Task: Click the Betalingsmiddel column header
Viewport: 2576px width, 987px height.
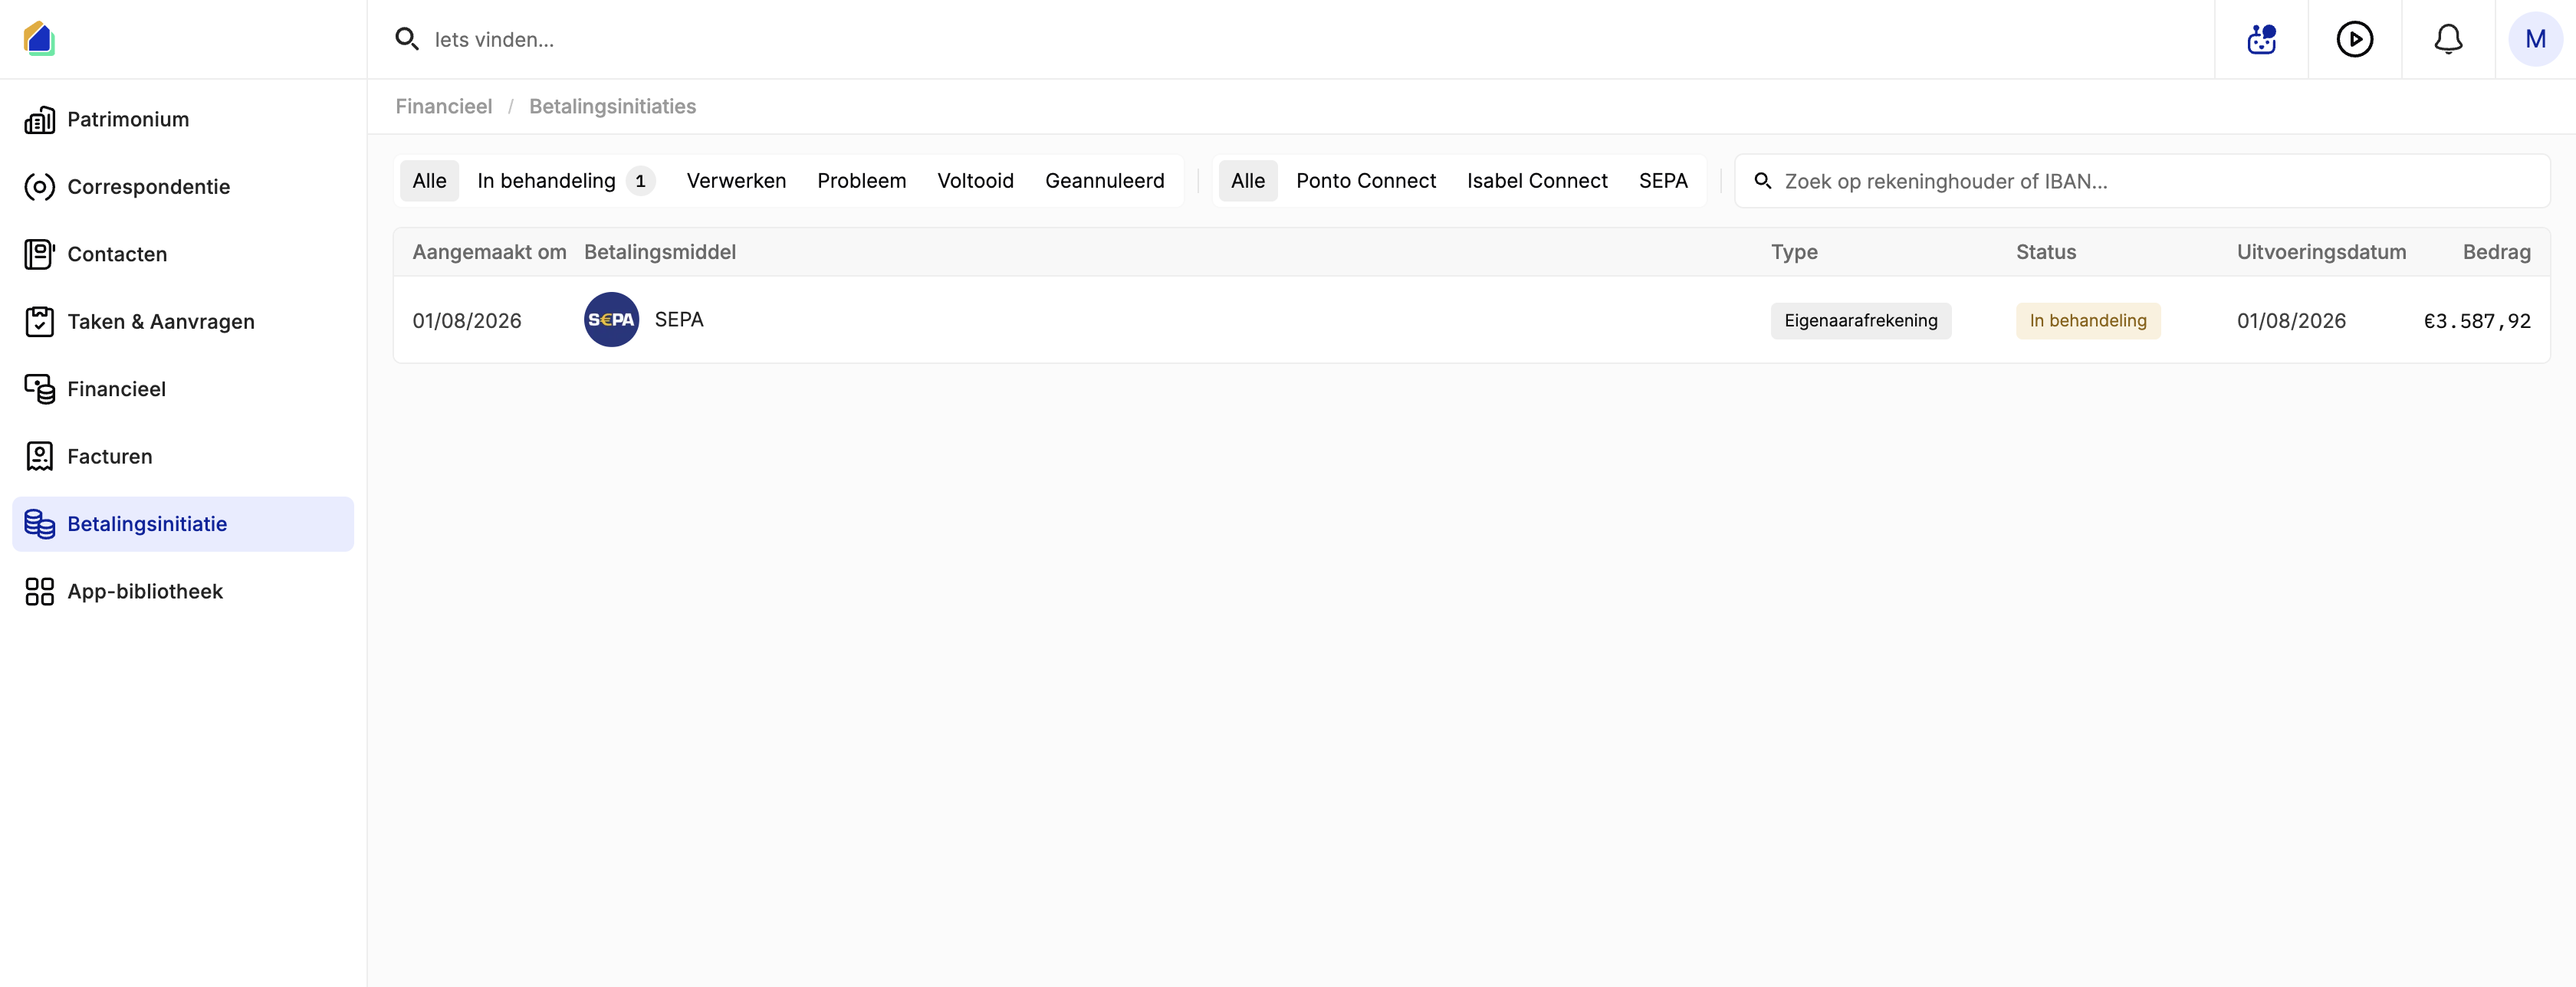Action: coord(660,252)
